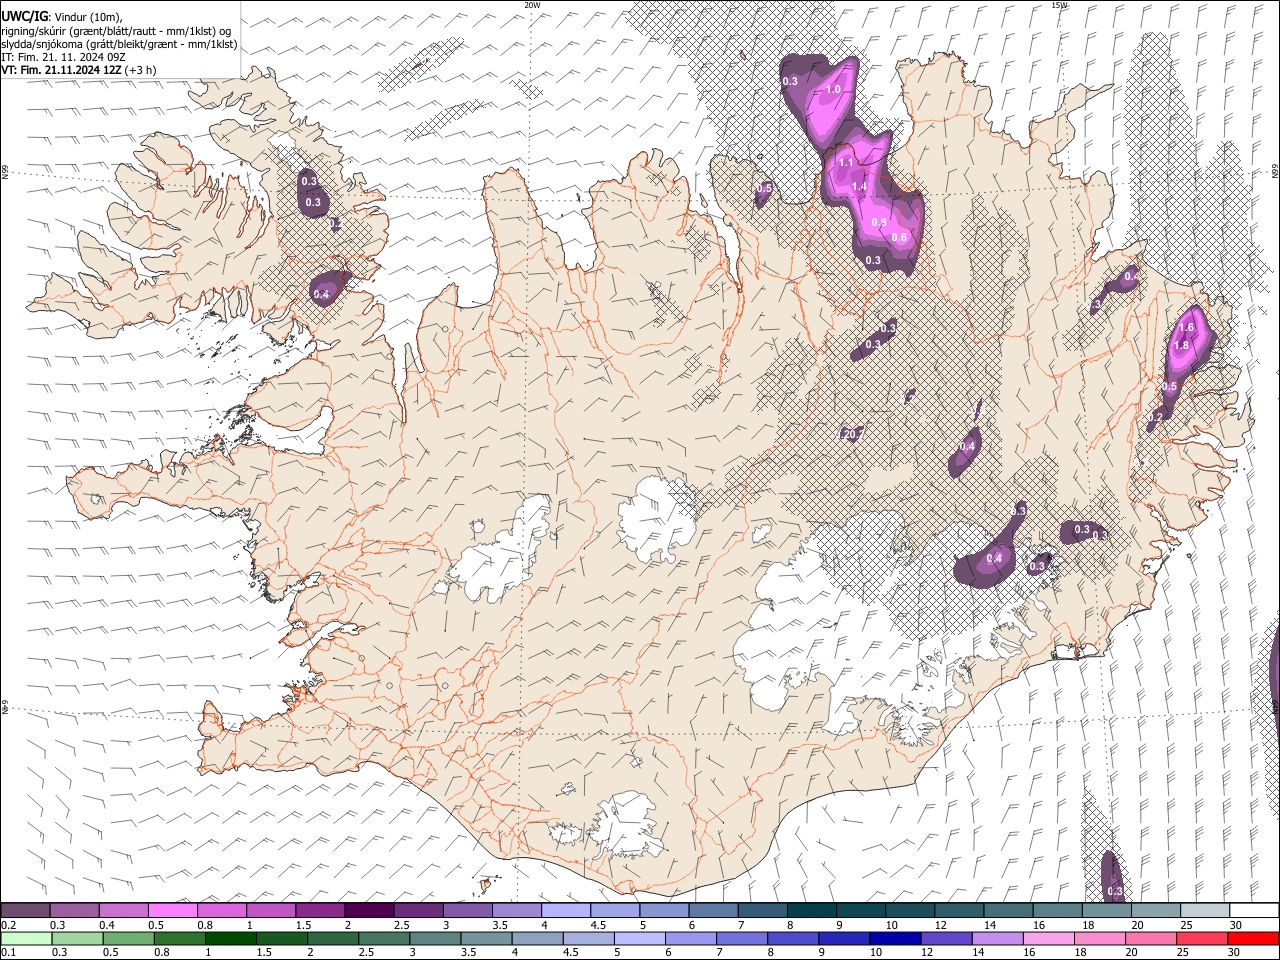1280x960 pixels.
Task: Click the 'rigning/skúrir' legend description line
Action: (x=118, y=31)
